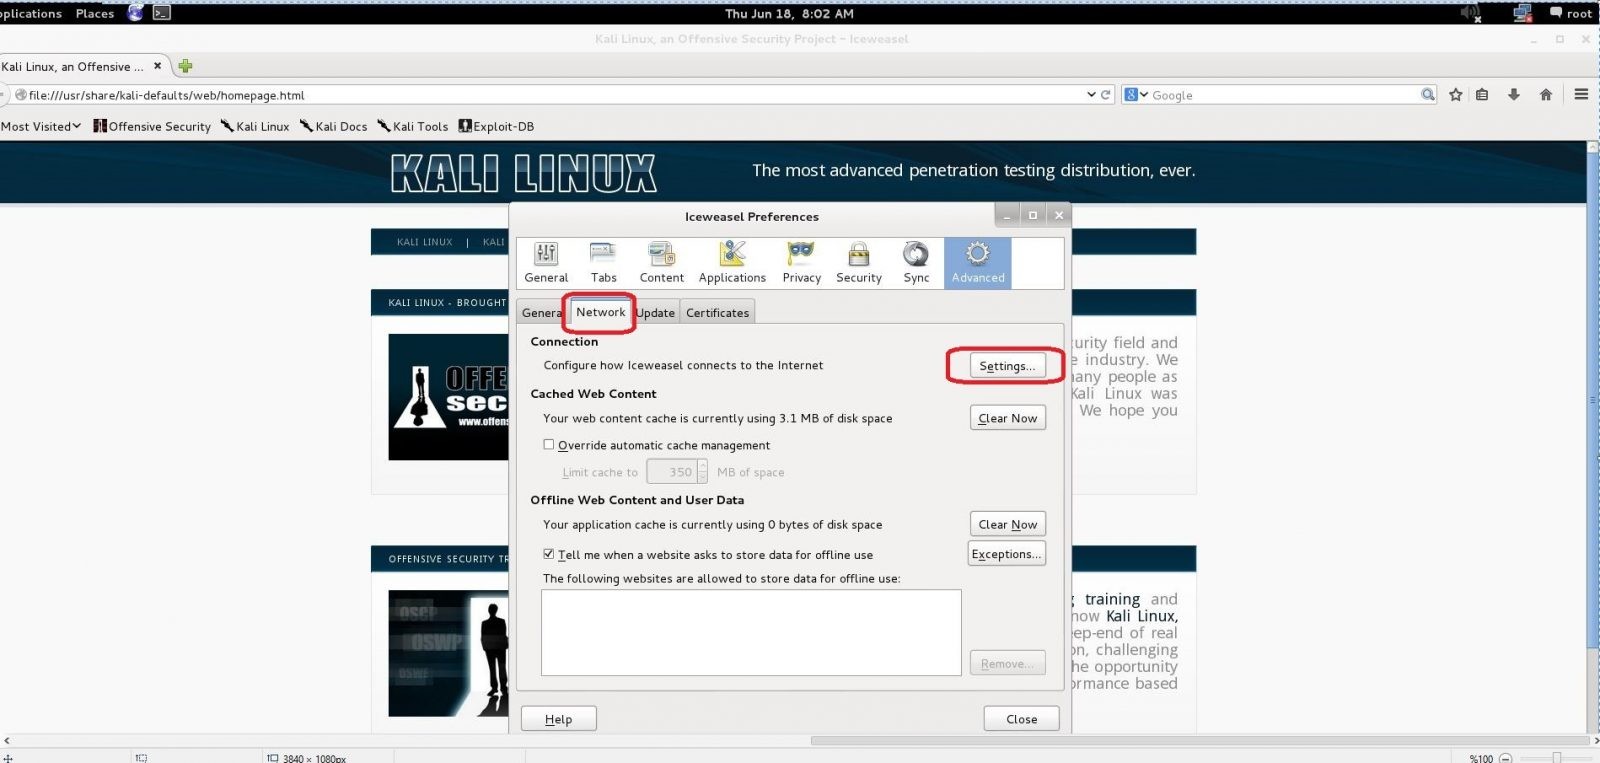Toggle Override automatic cache management checkbox

(548, 445)
